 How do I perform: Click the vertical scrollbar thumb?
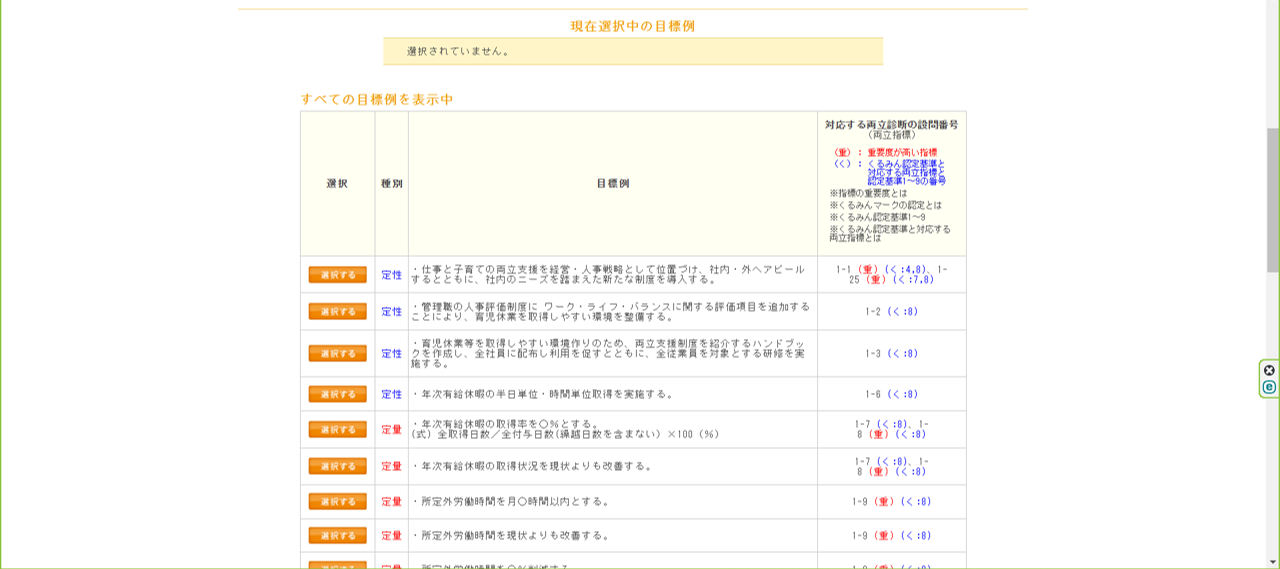coord(1272,200)
